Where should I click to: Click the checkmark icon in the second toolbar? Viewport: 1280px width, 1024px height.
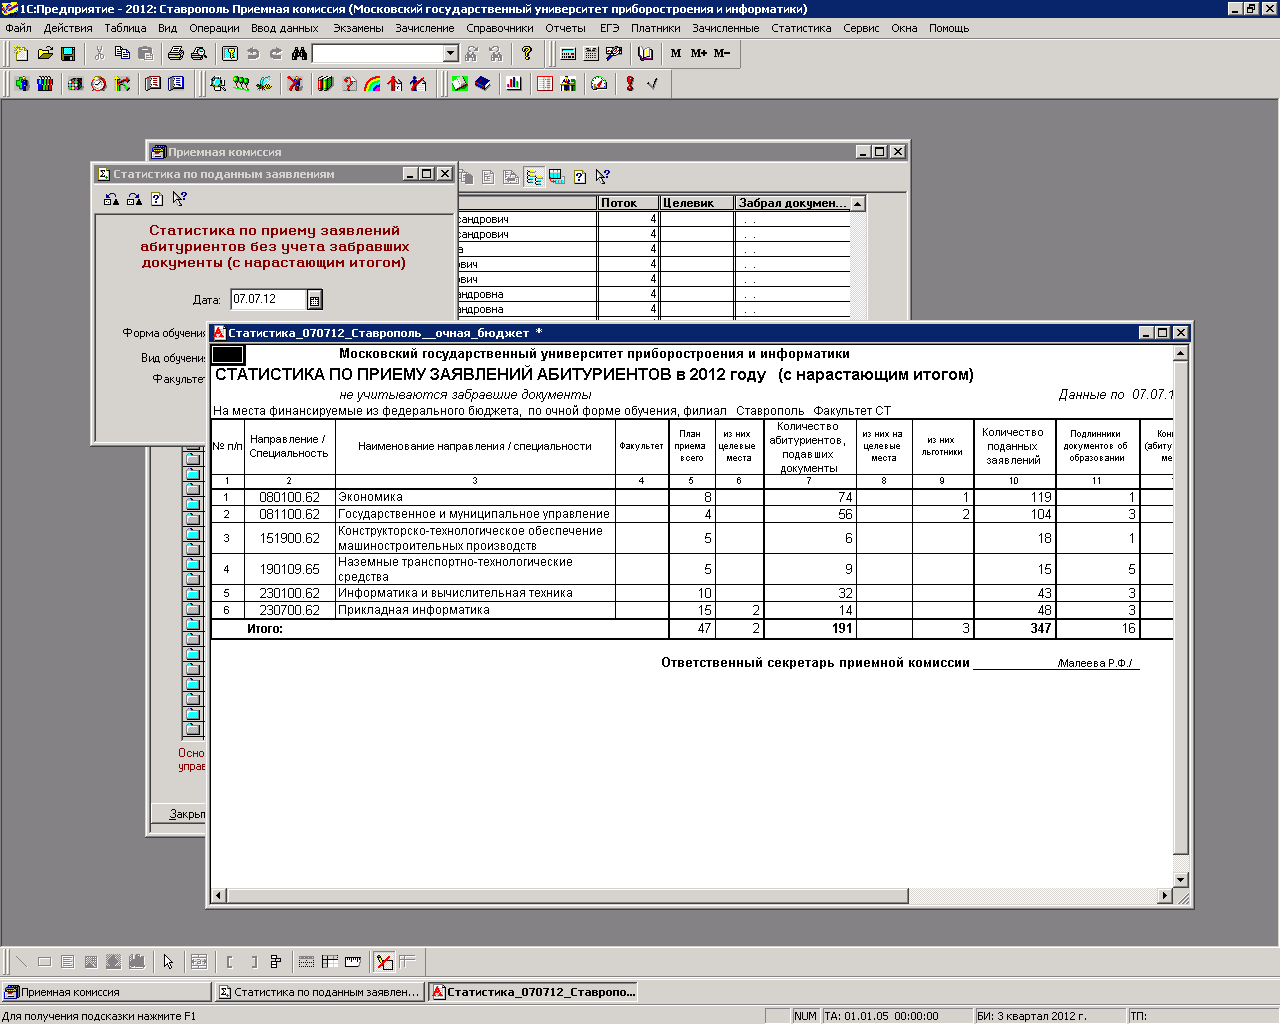pos(653,84)
